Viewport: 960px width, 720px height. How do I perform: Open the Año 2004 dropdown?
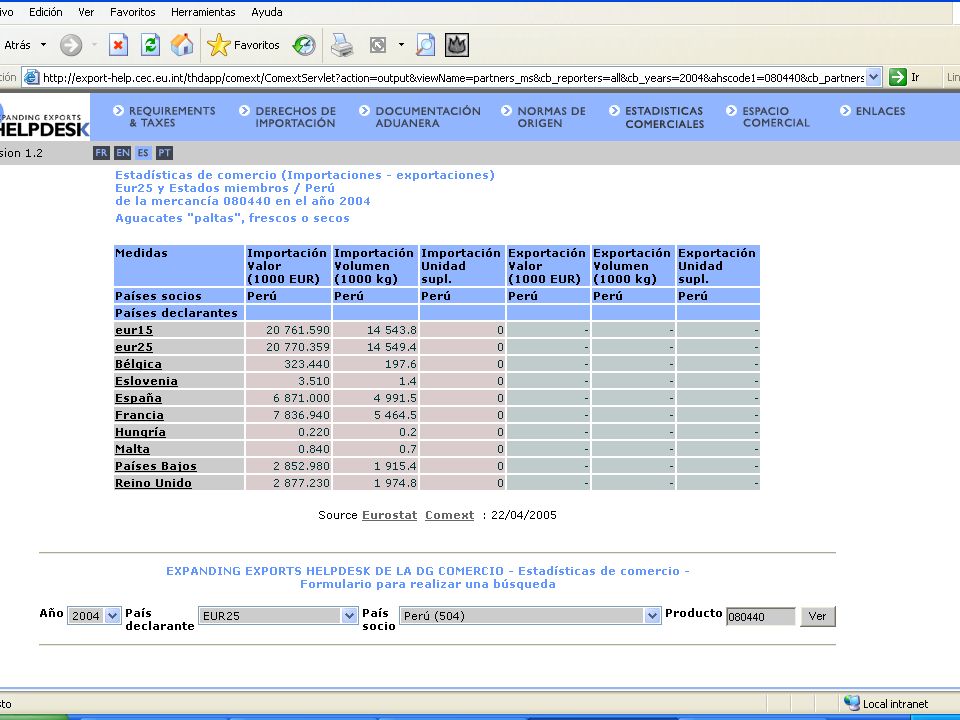point(94,616)
